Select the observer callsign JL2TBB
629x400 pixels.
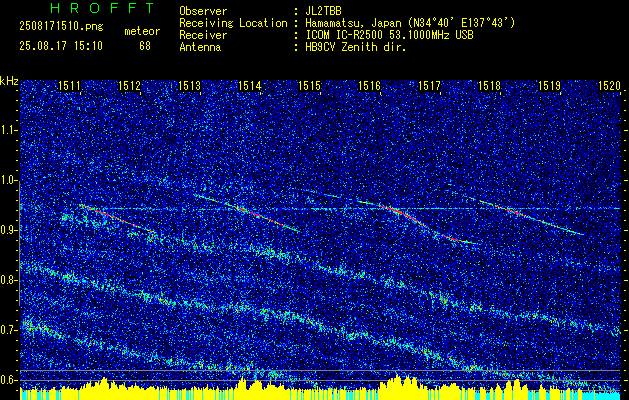coord(323,11)
